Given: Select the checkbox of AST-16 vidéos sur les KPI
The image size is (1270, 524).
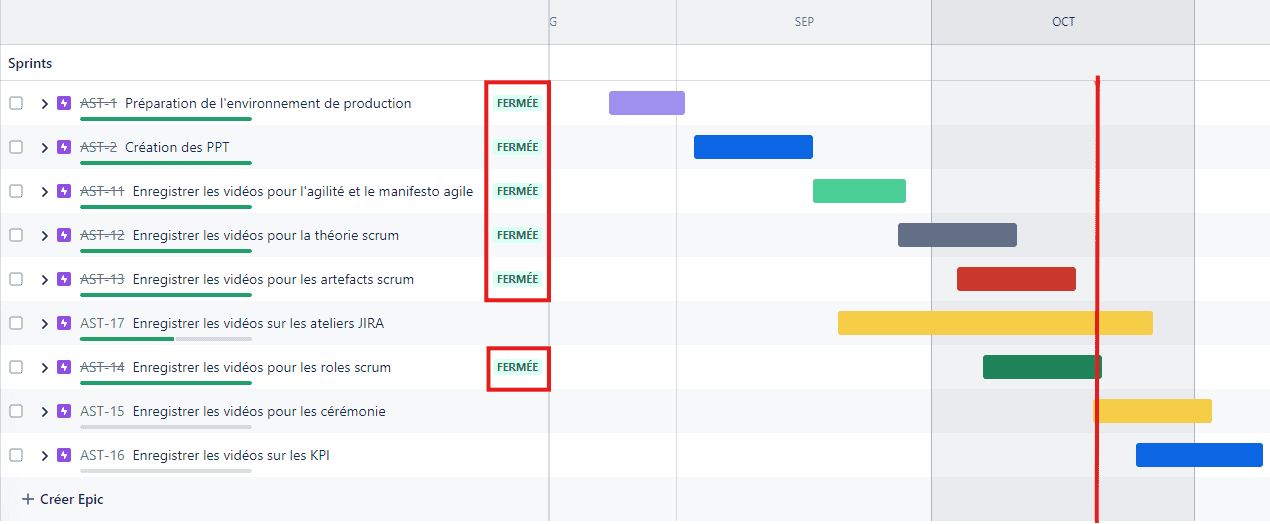Looking at the screenshot, I should tap(16, 455).
